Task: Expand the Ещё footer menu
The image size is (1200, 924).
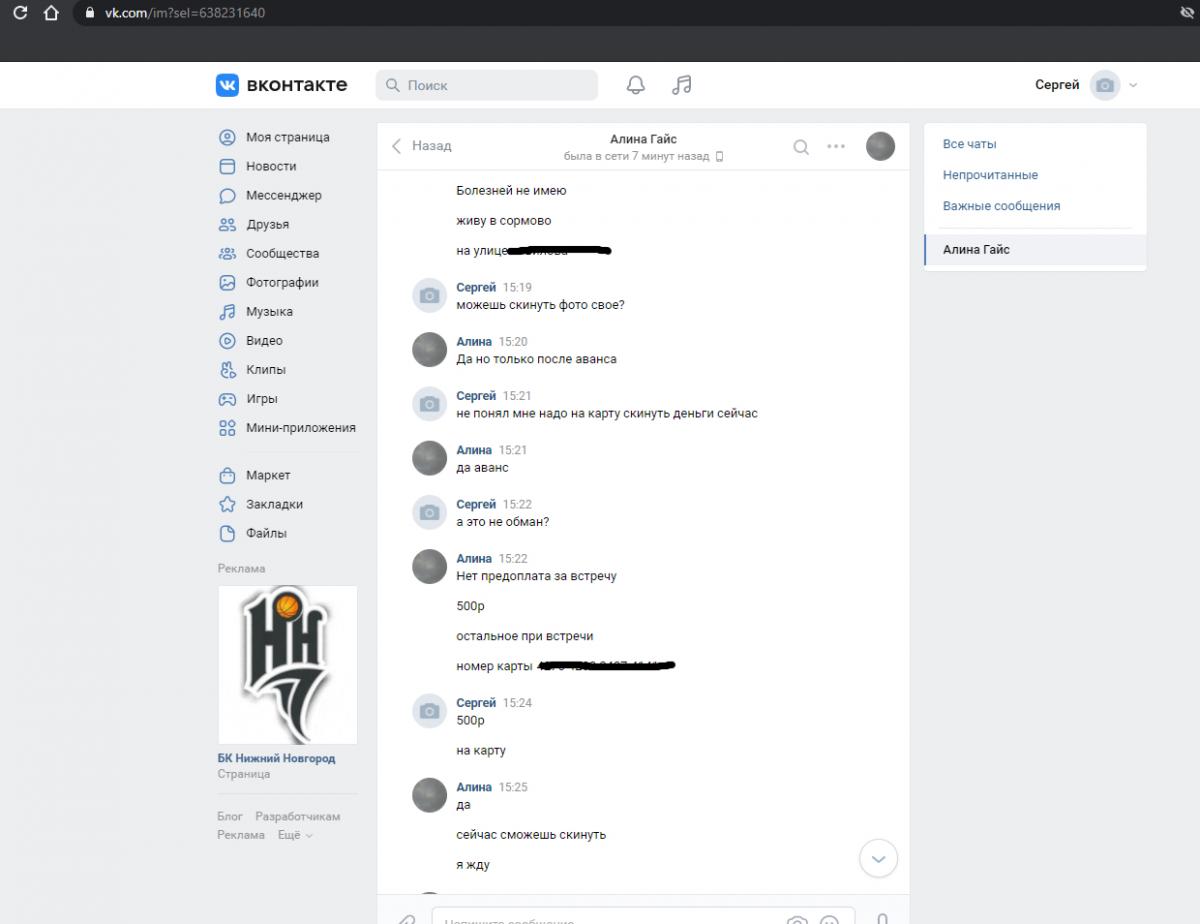Action: (x=295, y=835)
